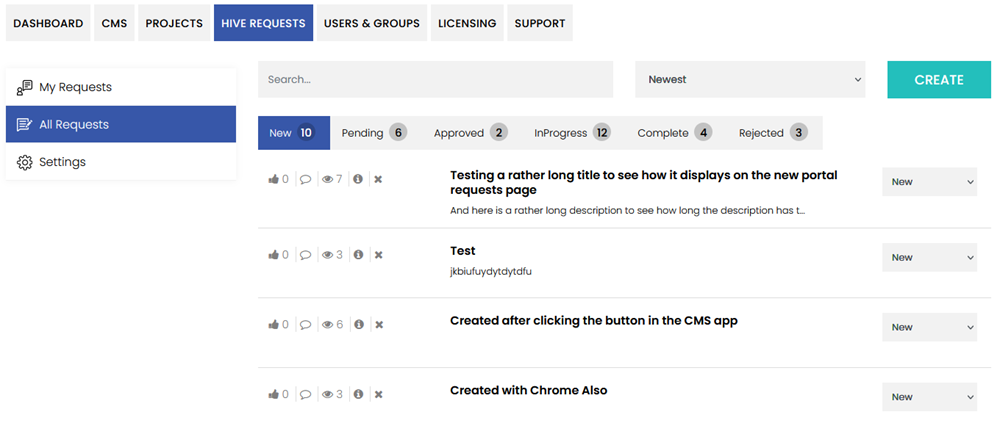Open the Settings gear in sidebar

(x=26, y=162)
